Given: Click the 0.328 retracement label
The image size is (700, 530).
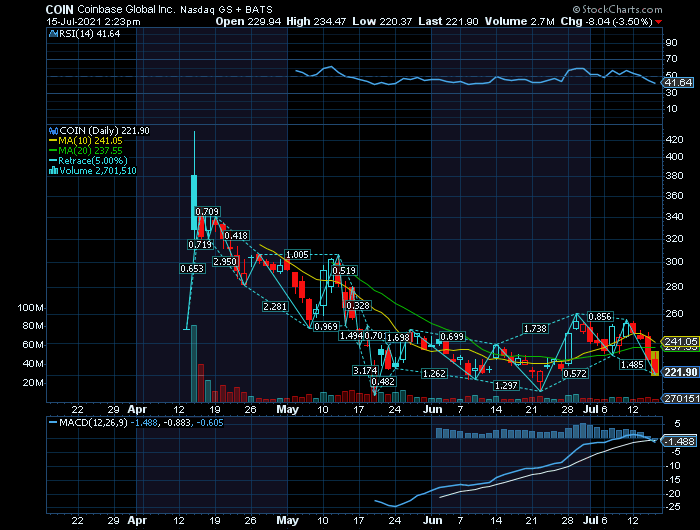Looking at the screenshot, I should (358, 305).
